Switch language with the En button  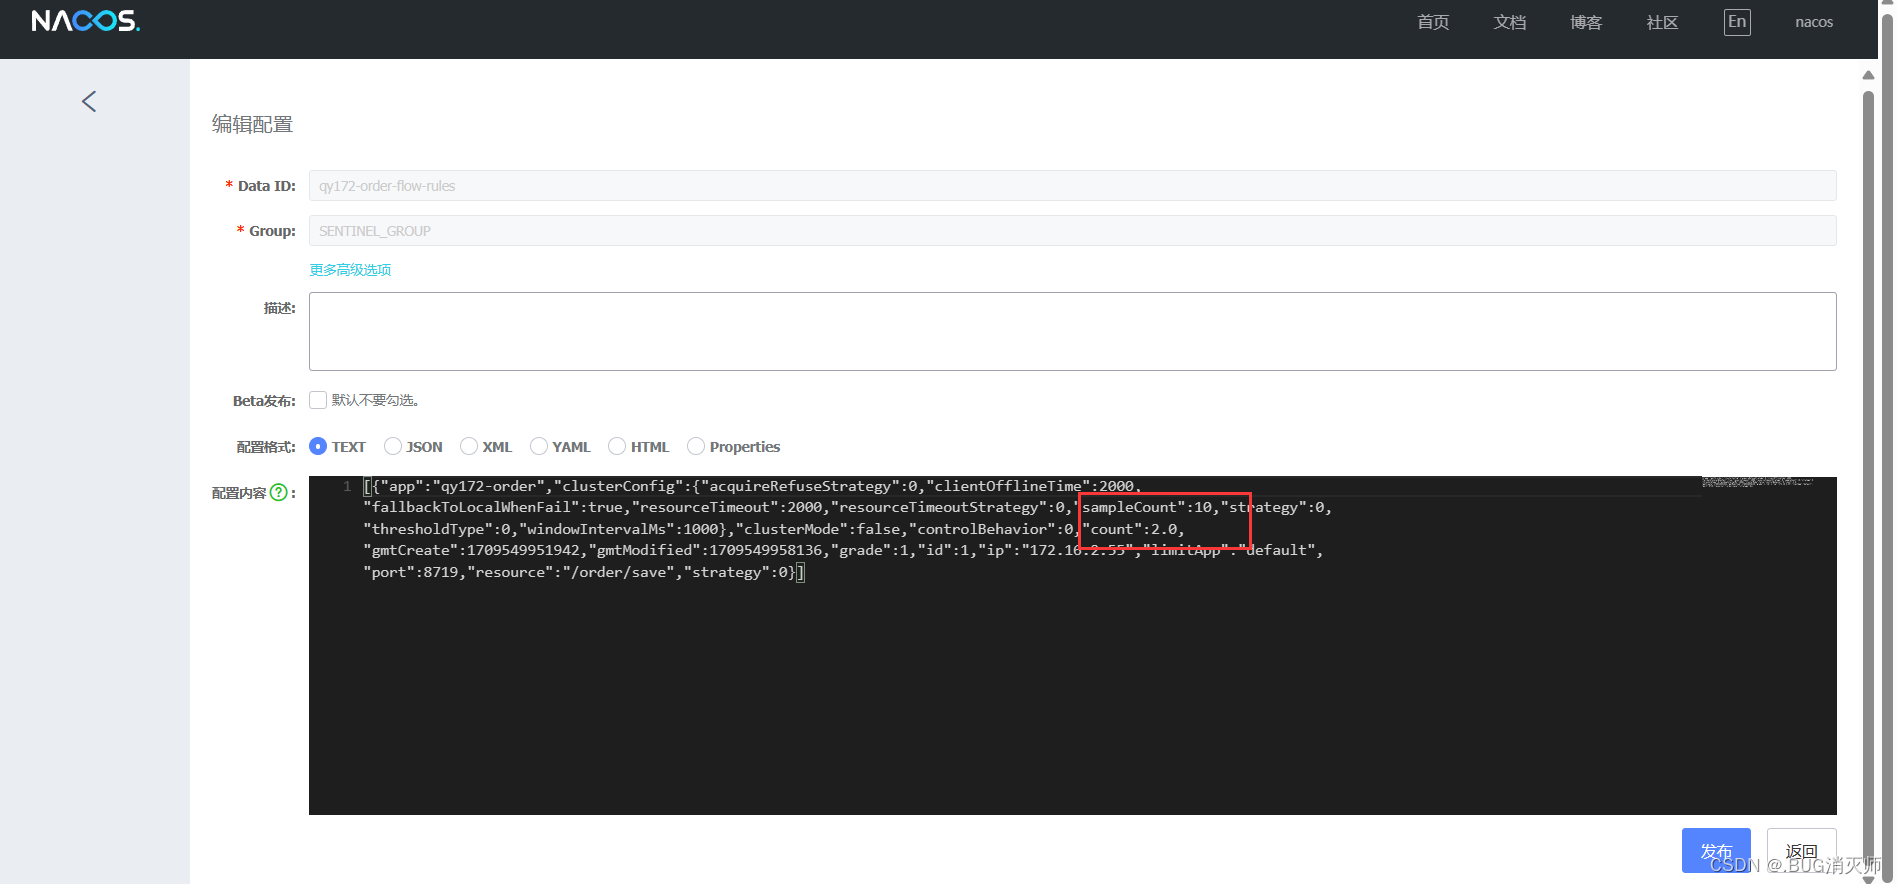(x=1737, y=22)
